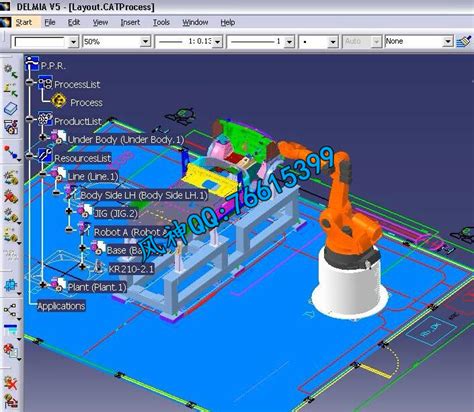
Task: Open the empty color combo box dropdown
Action: 73,42
